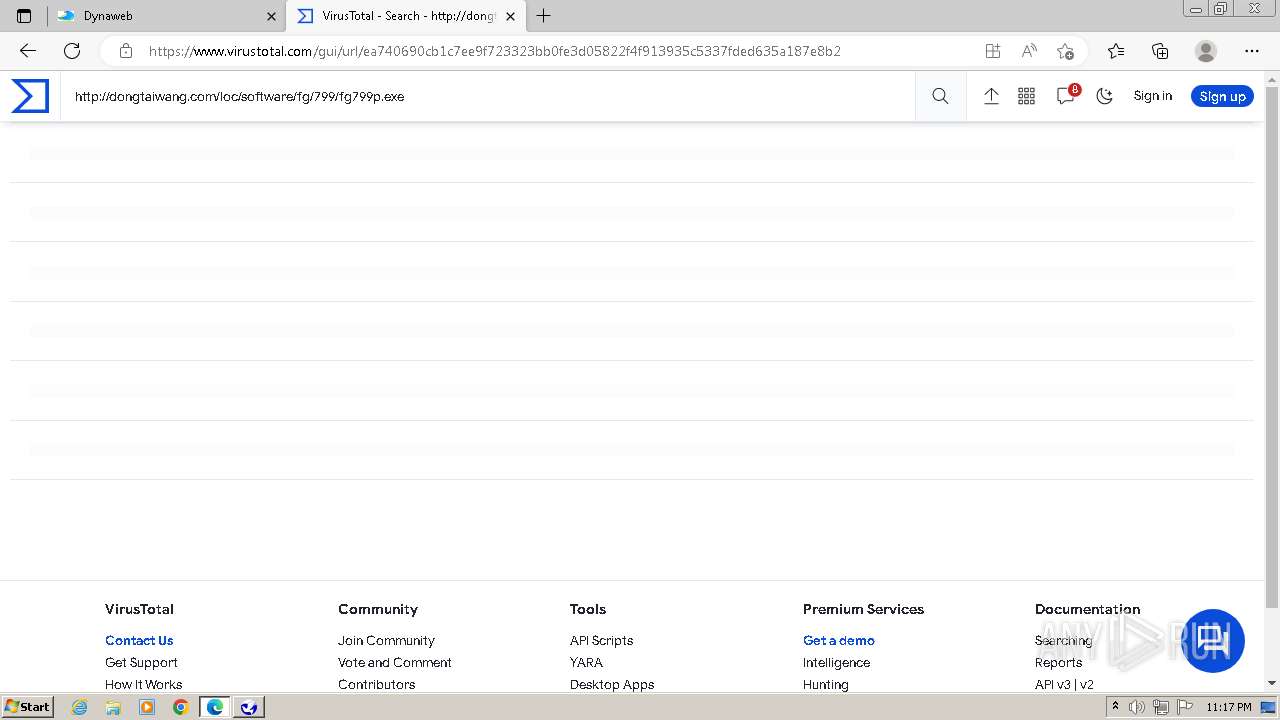Click the search magnifier icon
1280x720 pixels.
940,96
